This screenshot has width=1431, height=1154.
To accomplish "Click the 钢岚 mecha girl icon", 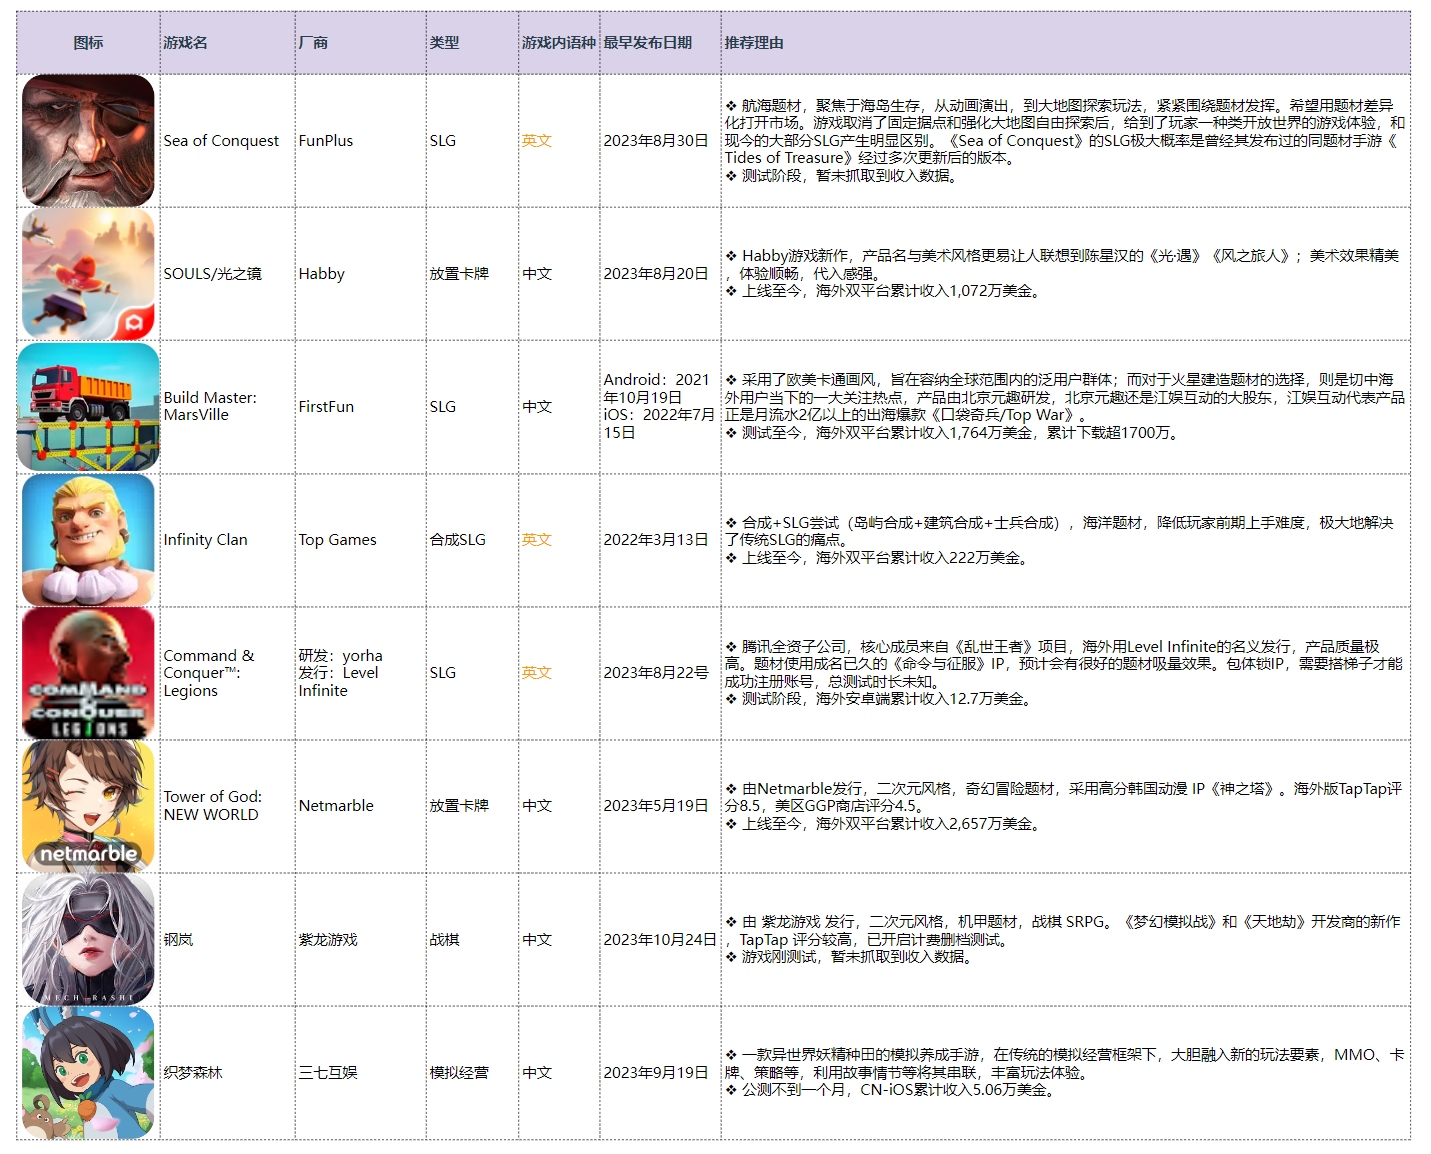I will coord(88,939).
